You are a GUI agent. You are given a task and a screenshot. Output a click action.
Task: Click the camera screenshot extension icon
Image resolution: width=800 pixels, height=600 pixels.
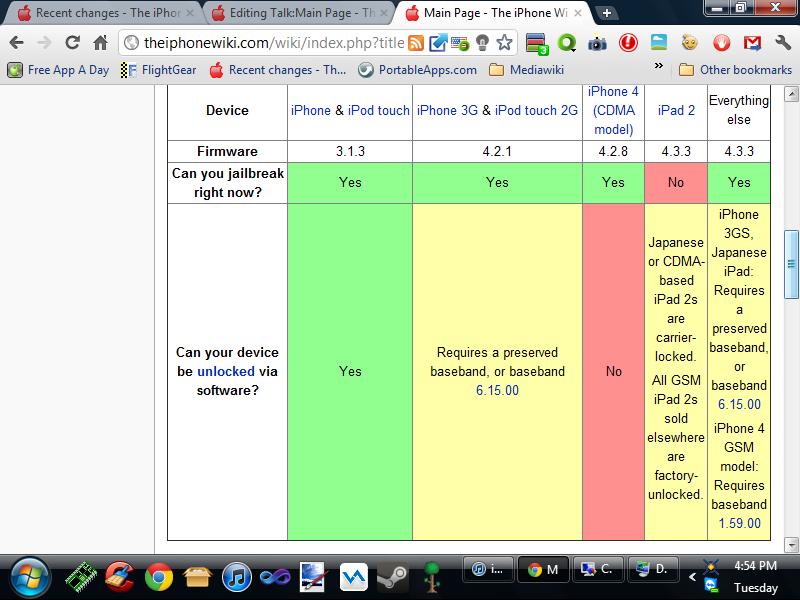597,43
